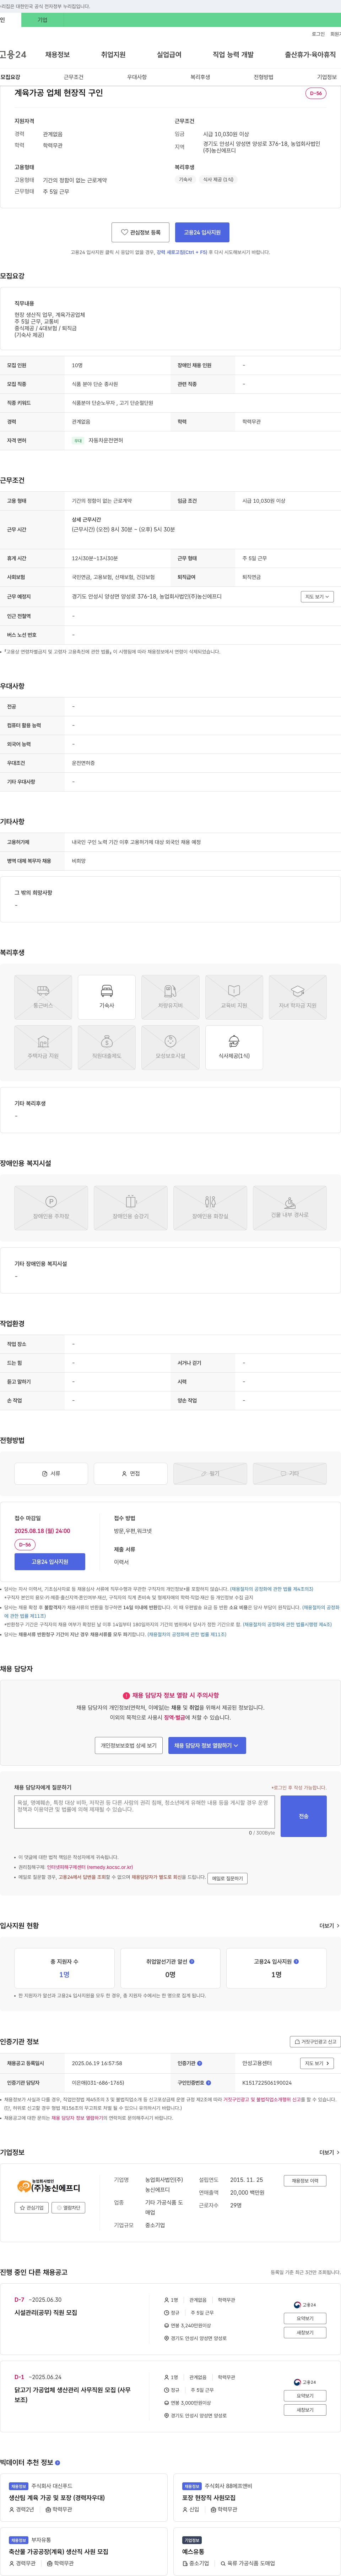Click the 장애인용 화장실 icon
This screenshot has width=341, height=2576.
click(210, 1208)
